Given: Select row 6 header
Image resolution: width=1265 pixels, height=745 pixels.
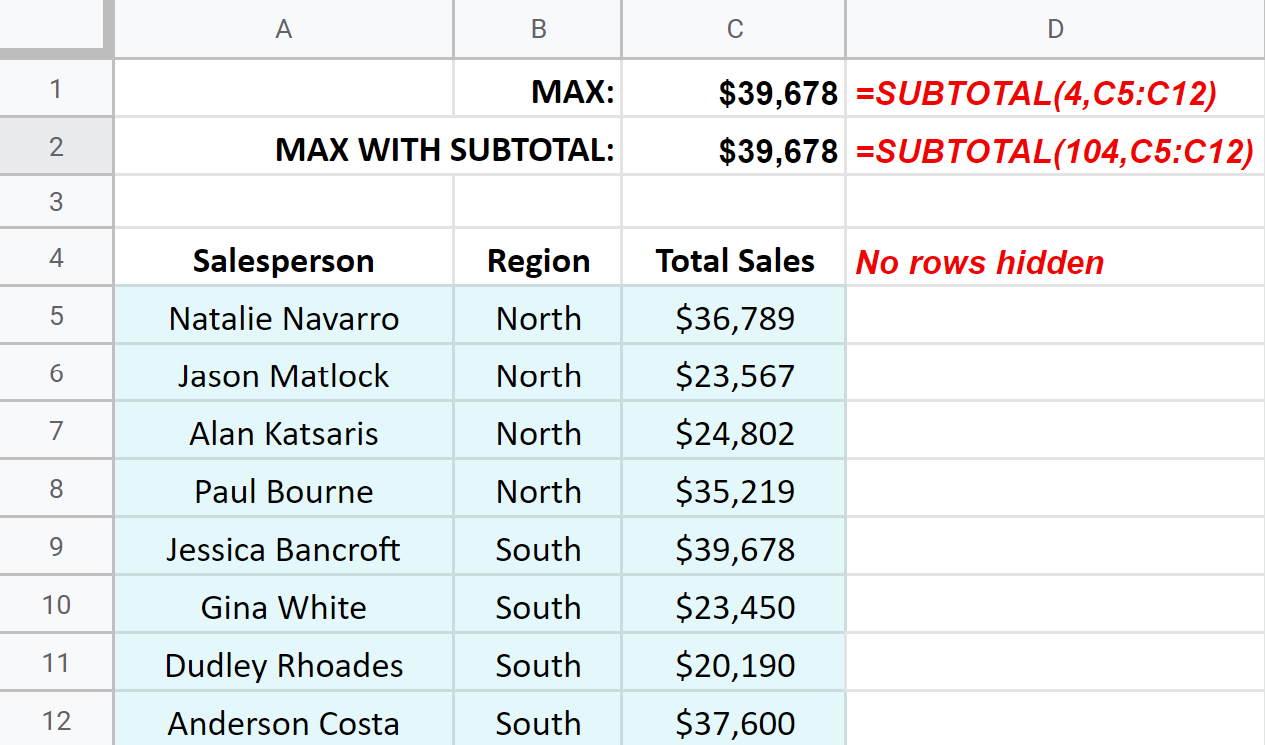Looking at the screenshot, I should (x=56, y=373).
